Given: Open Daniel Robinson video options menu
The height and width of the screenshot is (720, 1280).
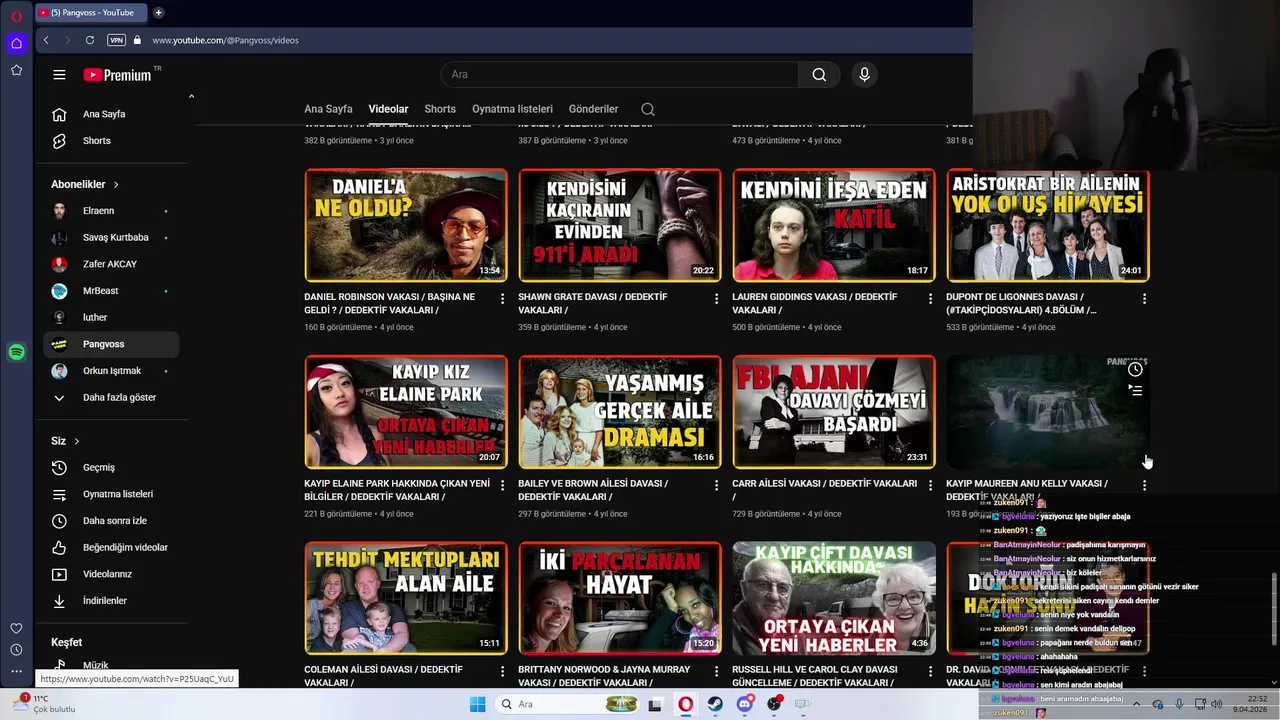Looking at the screenshot, I should (503, 299).
